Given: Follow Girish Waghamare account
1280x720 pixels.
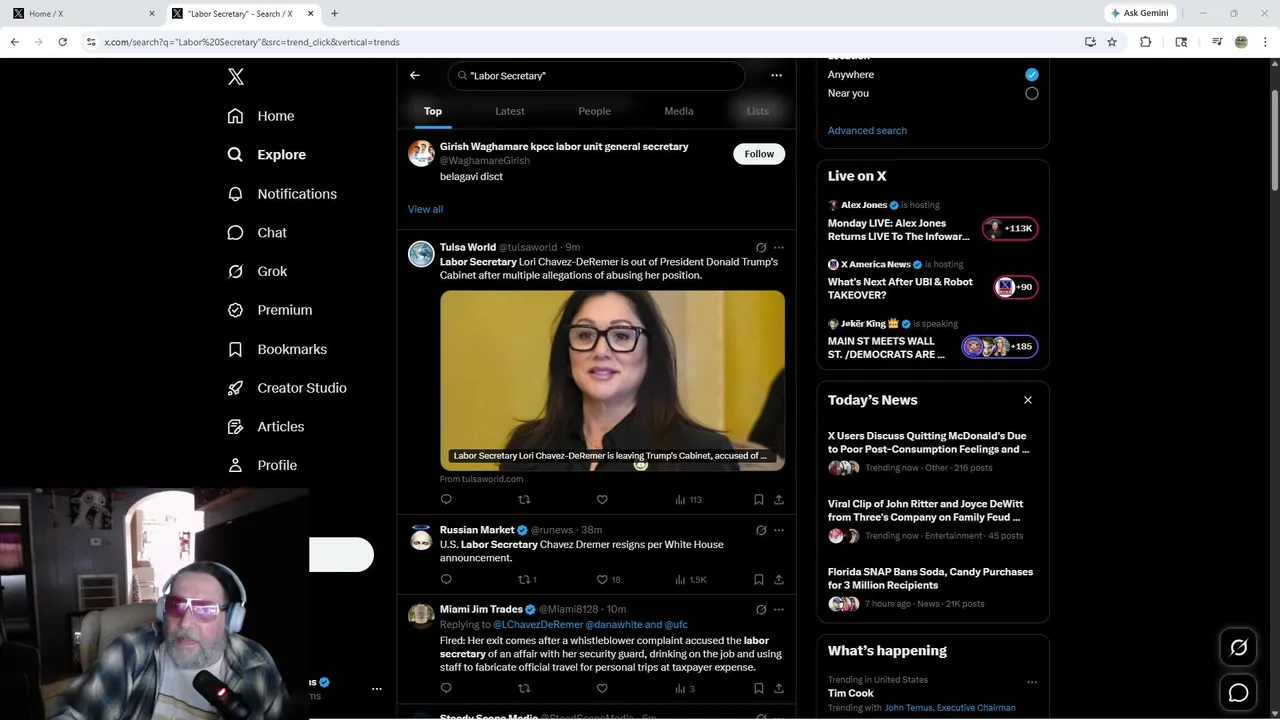Looking at the screenshot, I should pyautogui.click(x=759, y=154).
